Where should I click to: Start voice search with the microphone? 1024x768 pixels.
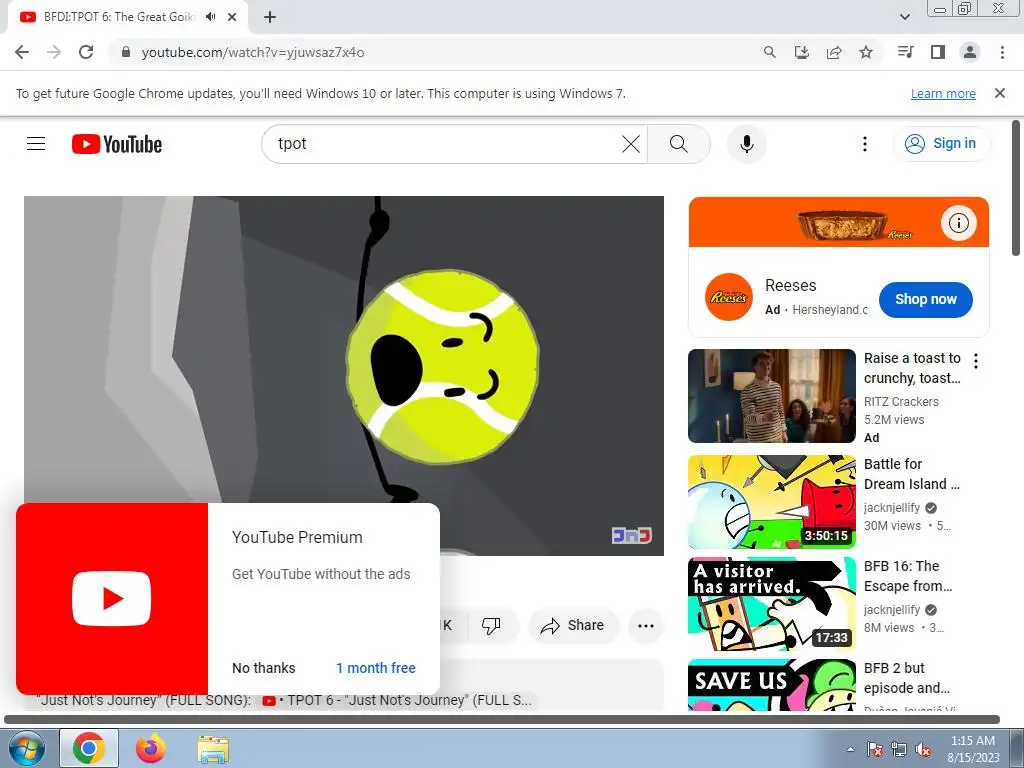746,144
